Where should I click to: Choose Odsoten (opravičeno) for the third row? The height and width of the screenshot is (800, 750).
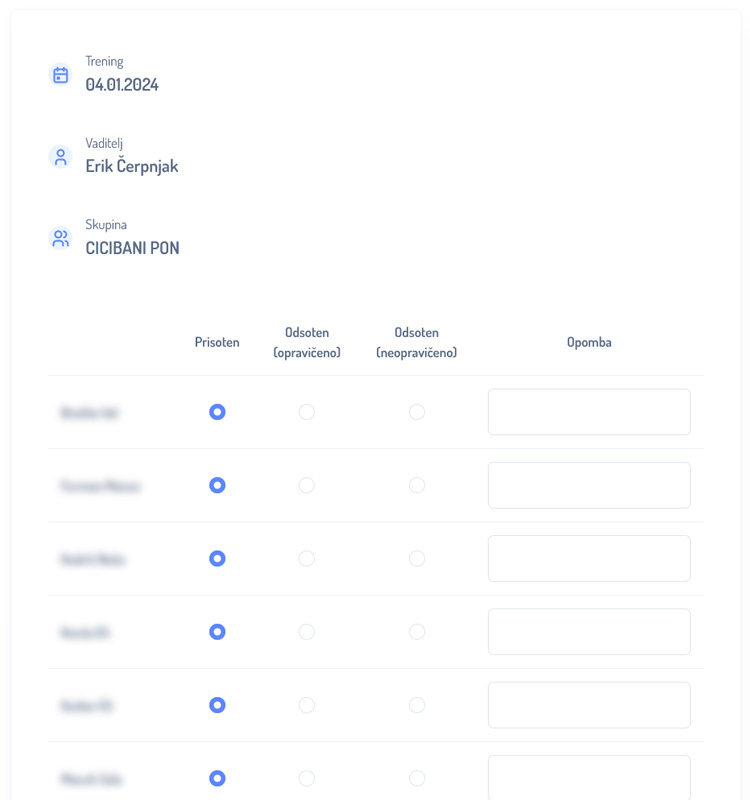(307, 558)
